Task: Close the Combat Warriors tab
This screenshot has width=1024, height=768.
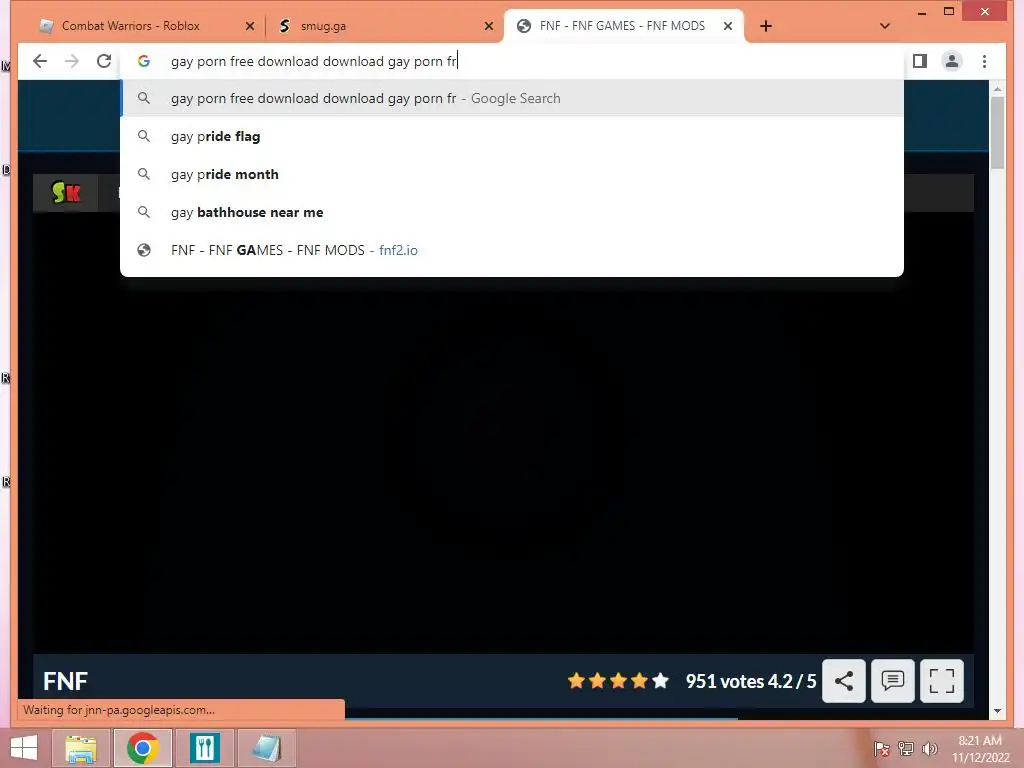Action: [249, 26]
